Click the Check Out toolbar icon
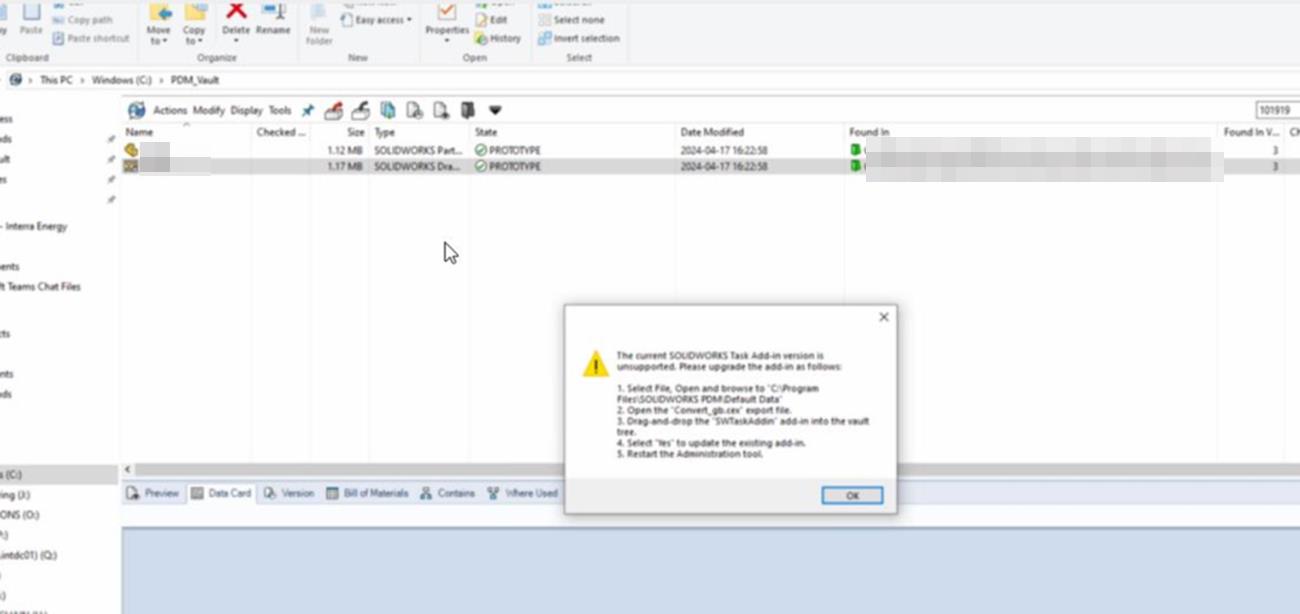The height and width of the screenshot is (614, 1300). pyautogui.click(x=334, y=110)
